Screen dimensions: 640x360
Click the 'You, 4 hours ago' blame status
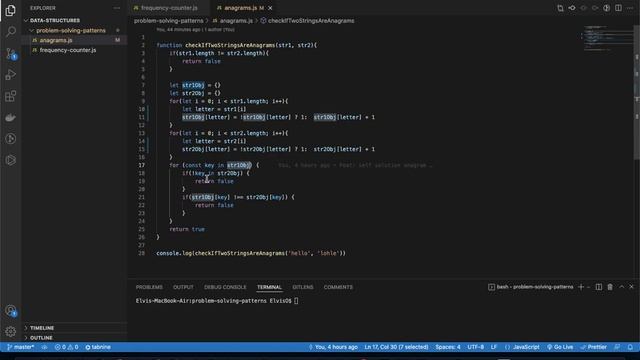333,347
